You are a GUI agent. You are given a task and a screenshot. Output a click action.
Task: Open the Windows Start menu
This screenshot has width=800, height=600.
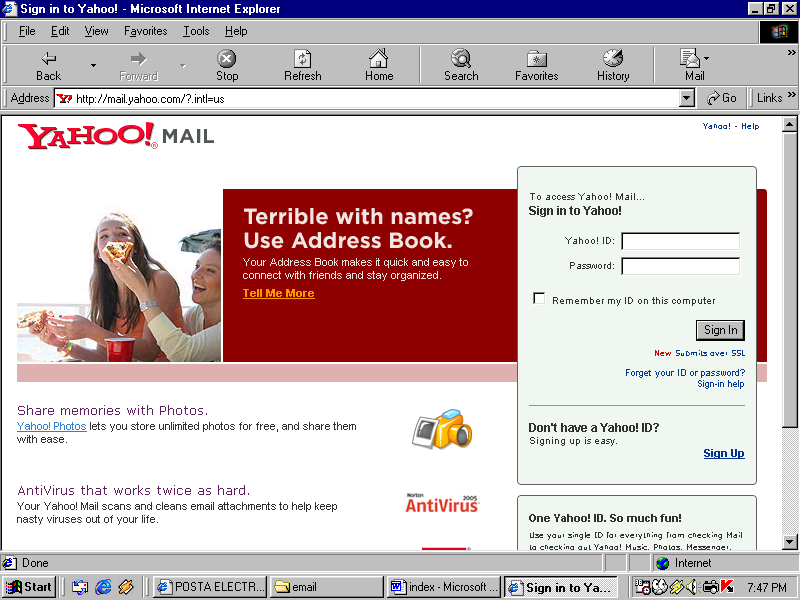click(x=29, y=587)
